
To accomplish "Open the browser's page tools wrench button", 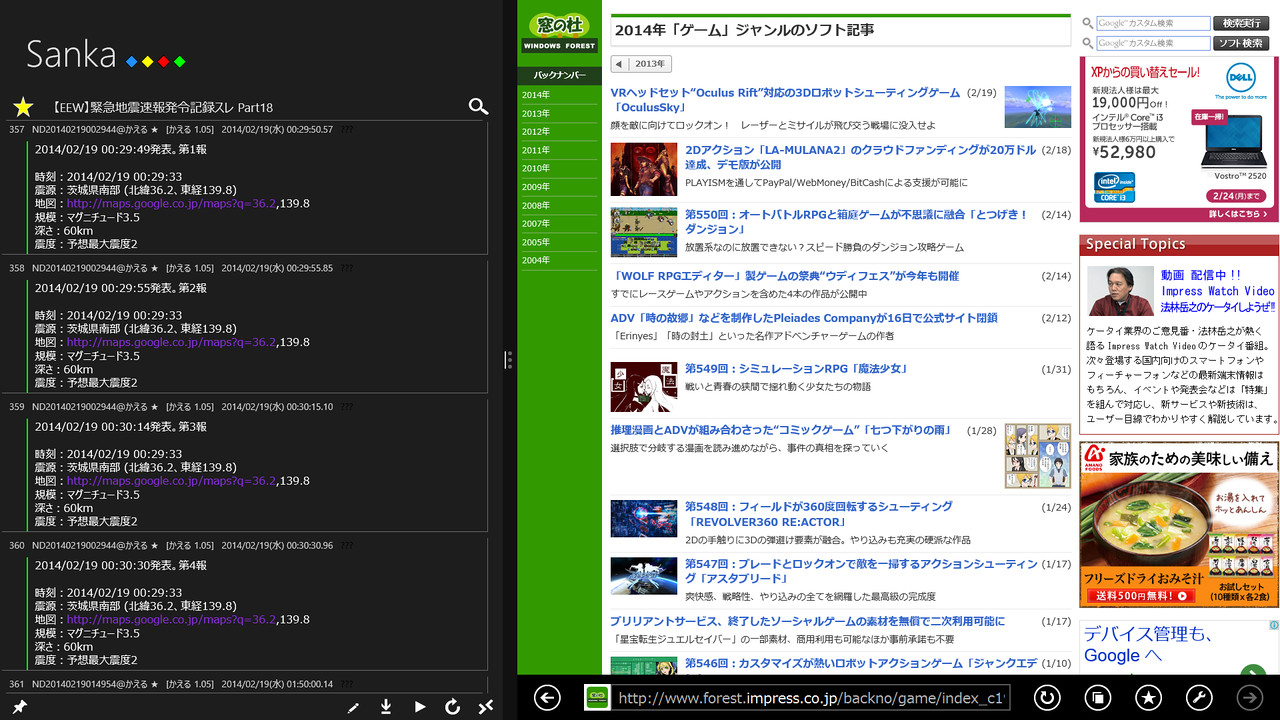I will (x=1199, y=697).
